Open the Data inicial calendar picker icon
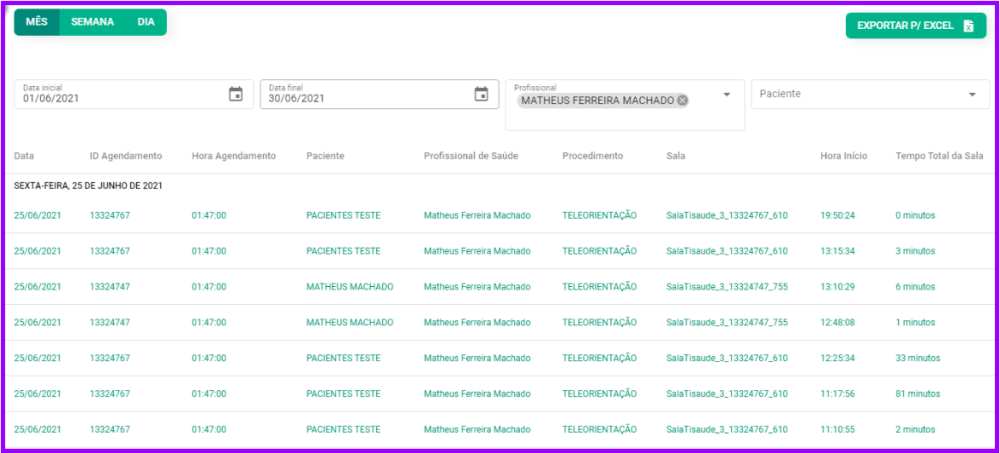 236,94
